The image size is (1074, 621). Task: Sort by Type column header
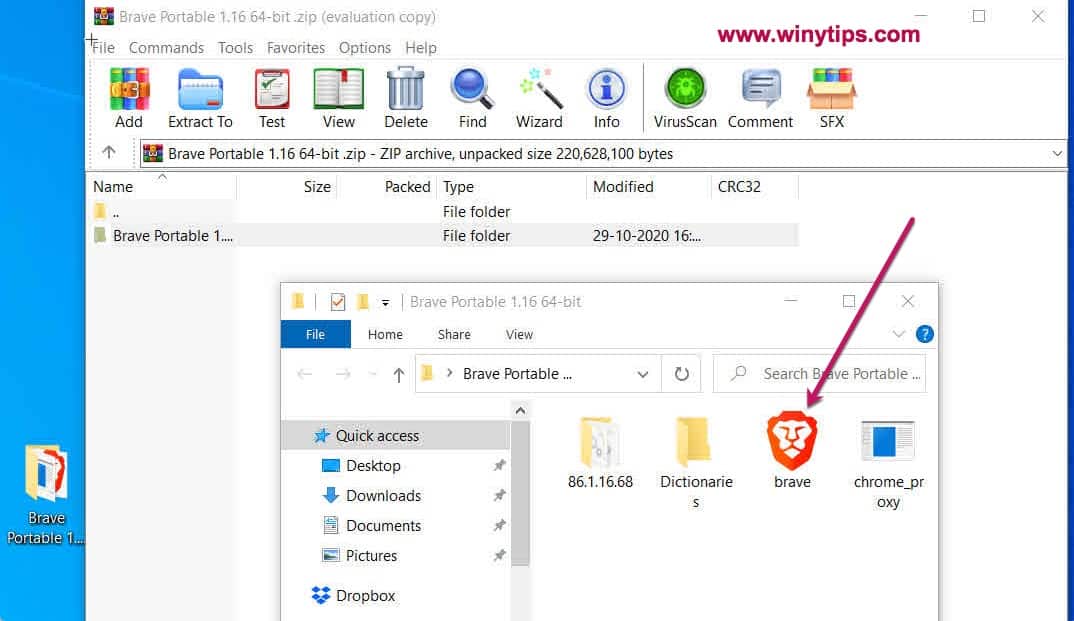pos(512,186)
